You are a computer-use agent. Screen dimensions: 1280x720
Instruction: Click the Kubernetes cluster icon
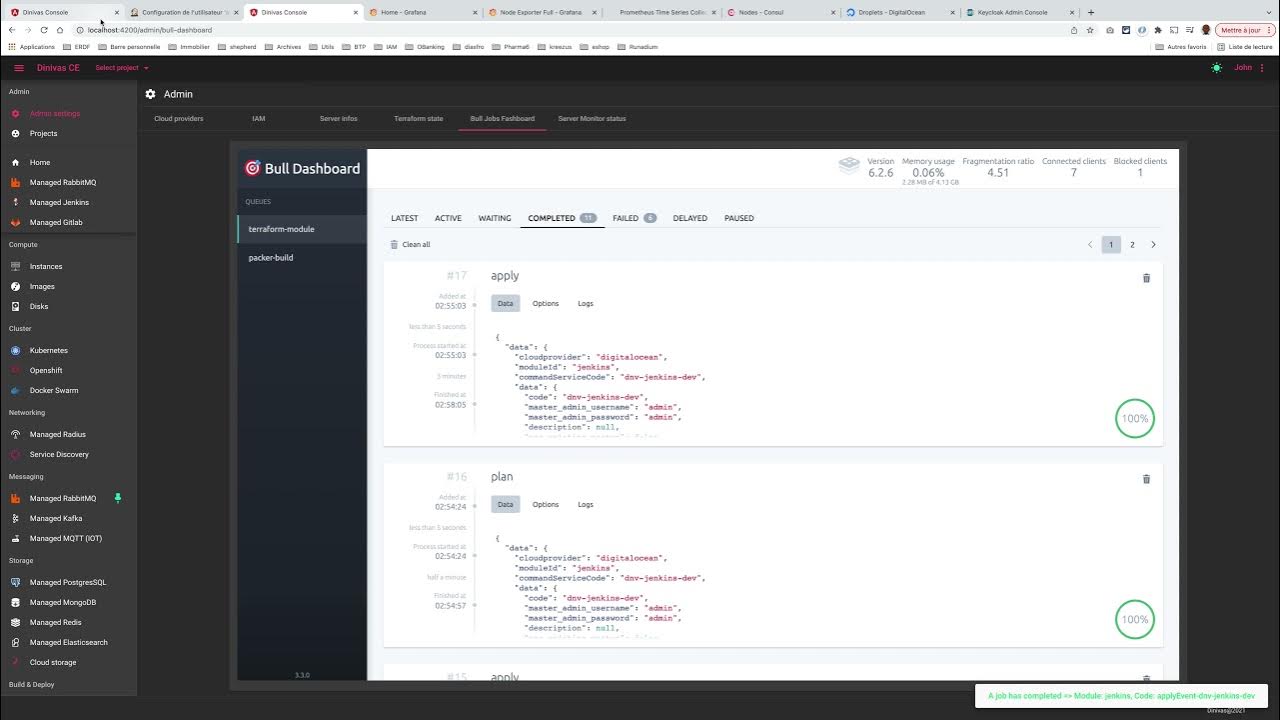coord(16,350)
